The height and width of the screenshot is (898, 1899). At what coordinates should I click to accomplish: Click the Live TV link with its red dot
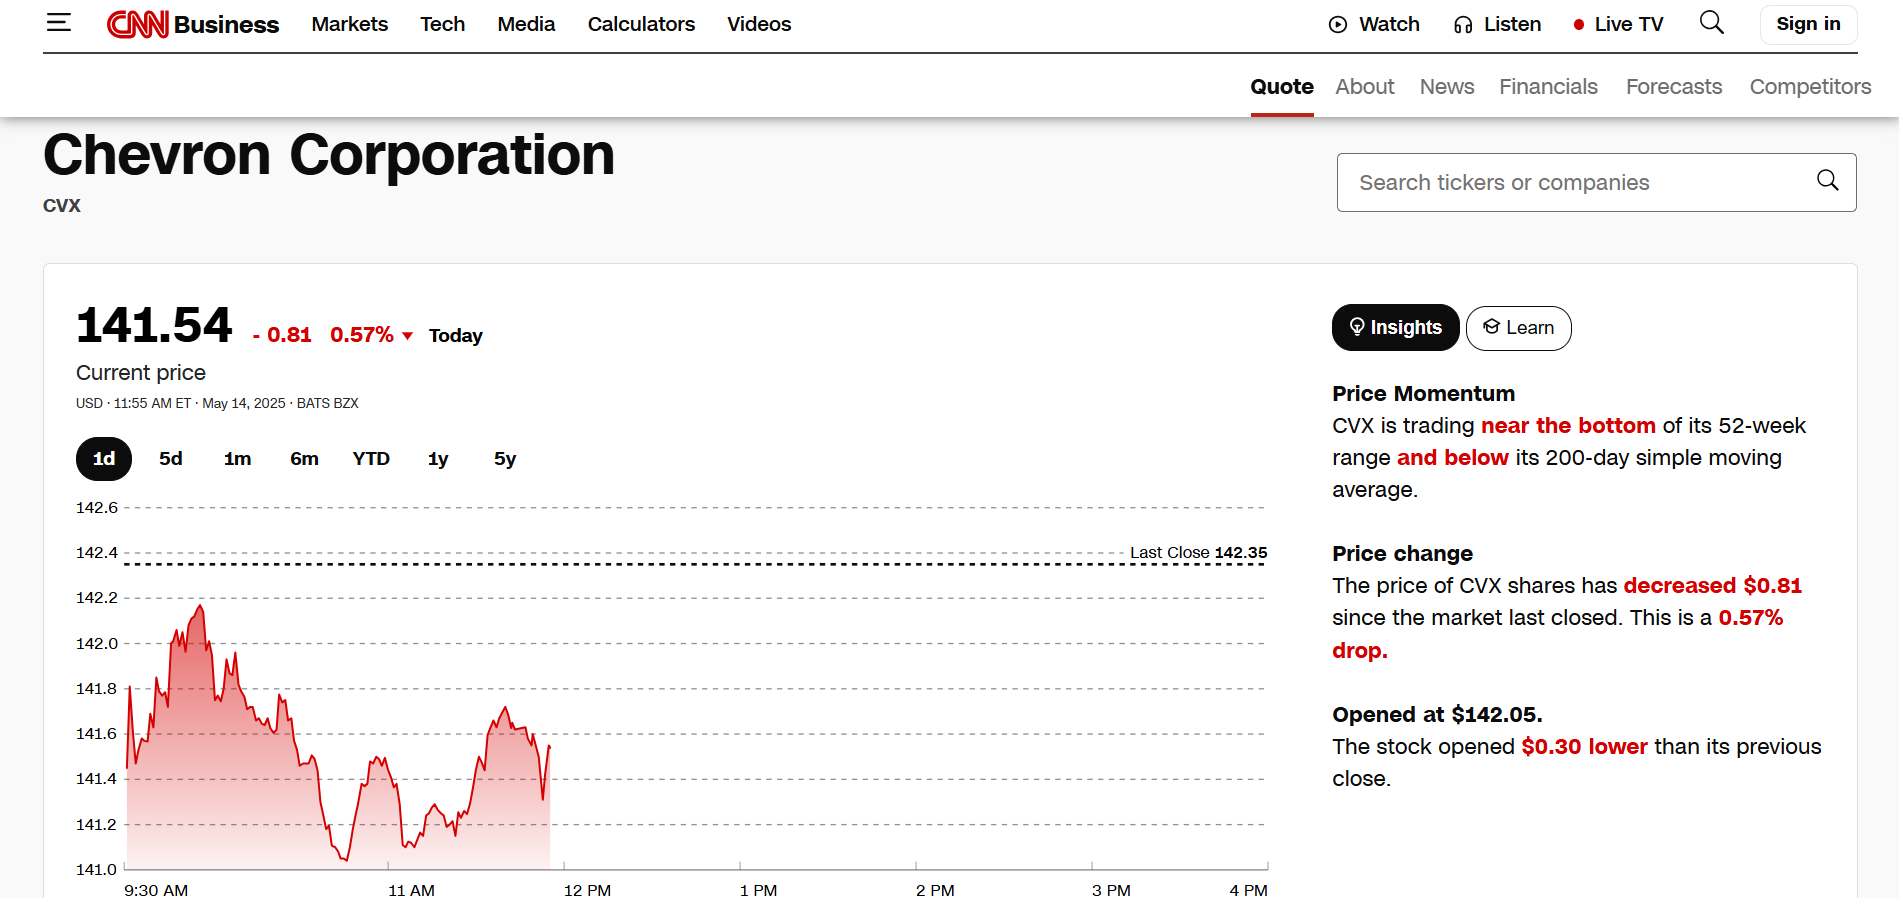coord(1618,24)
